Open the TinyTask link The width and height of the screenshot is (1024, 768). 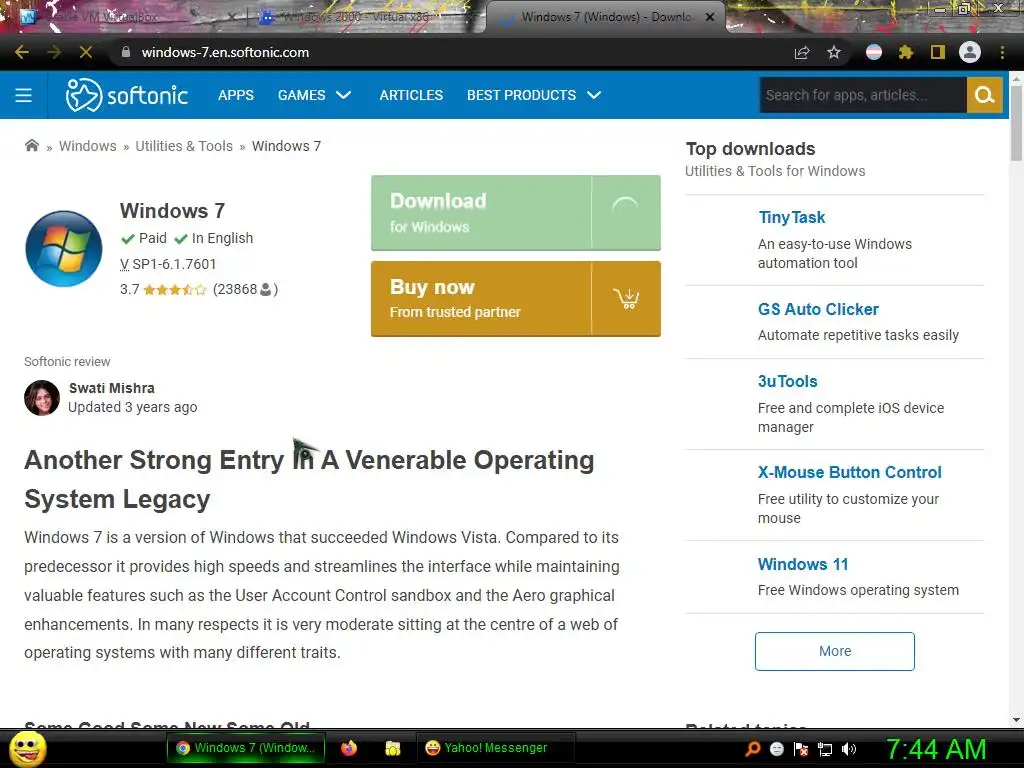(792, 217)
